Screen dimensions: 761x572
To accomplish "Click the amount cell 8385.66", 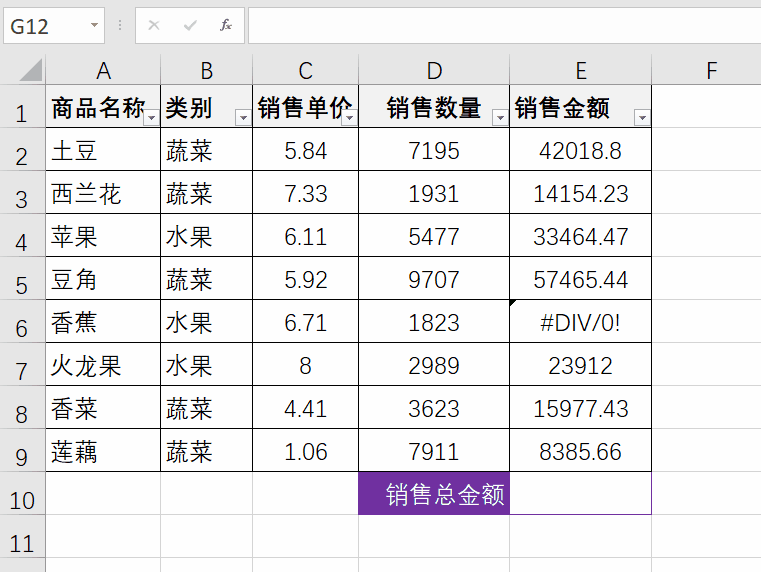I will pos(580,450).
